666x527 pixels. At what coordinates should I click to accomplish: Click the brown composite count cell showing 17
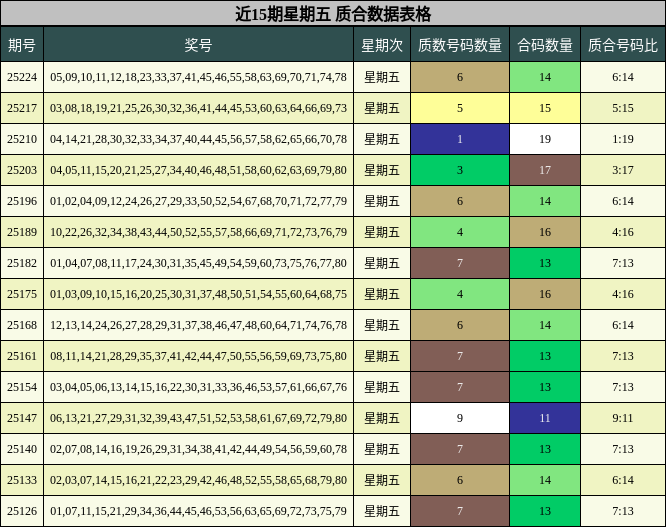(x=545, y=170)
